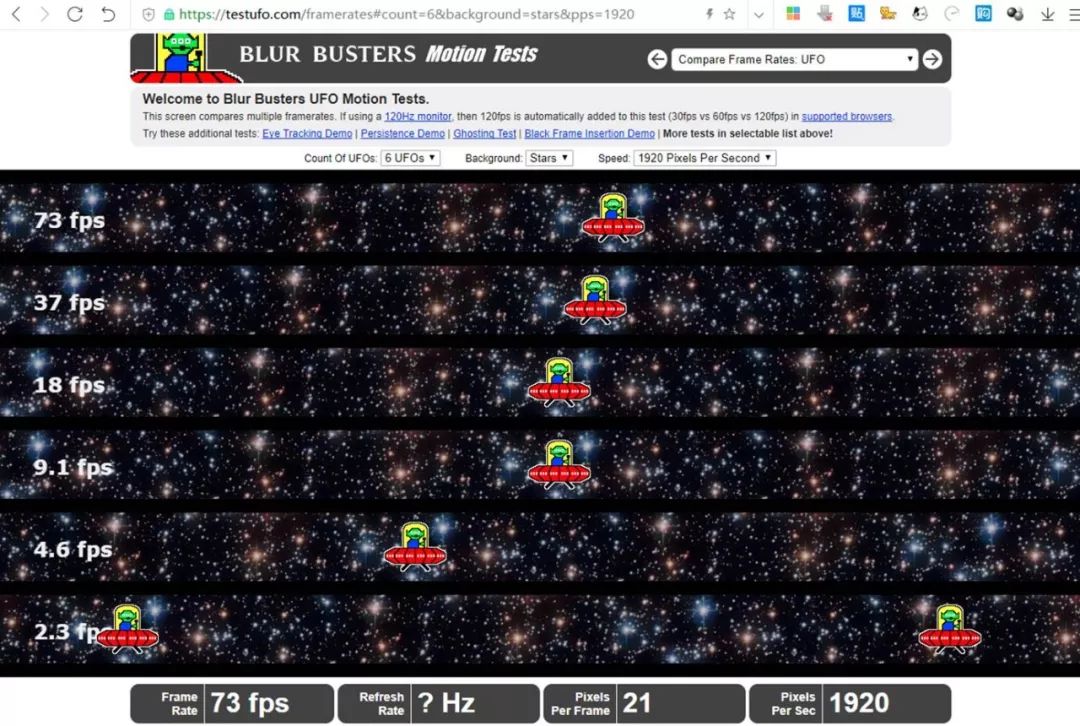This screenshot has width=1080, height=726.
Task: Open the Compare Frame Rates: UFO dropdown
Action: pos(794,59)
